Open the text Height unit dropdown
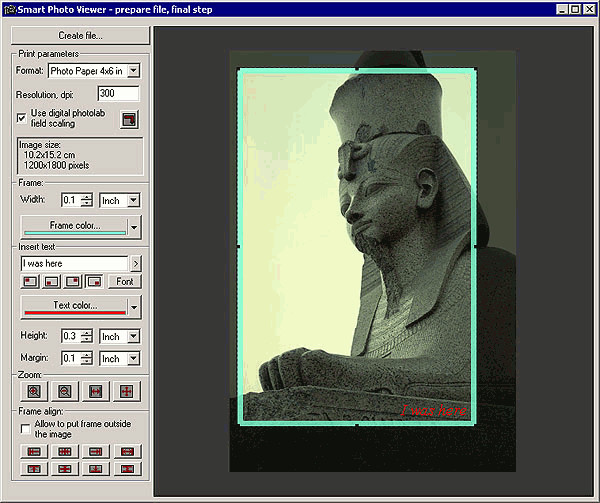The image size is (600, 503). click(133, 336)
